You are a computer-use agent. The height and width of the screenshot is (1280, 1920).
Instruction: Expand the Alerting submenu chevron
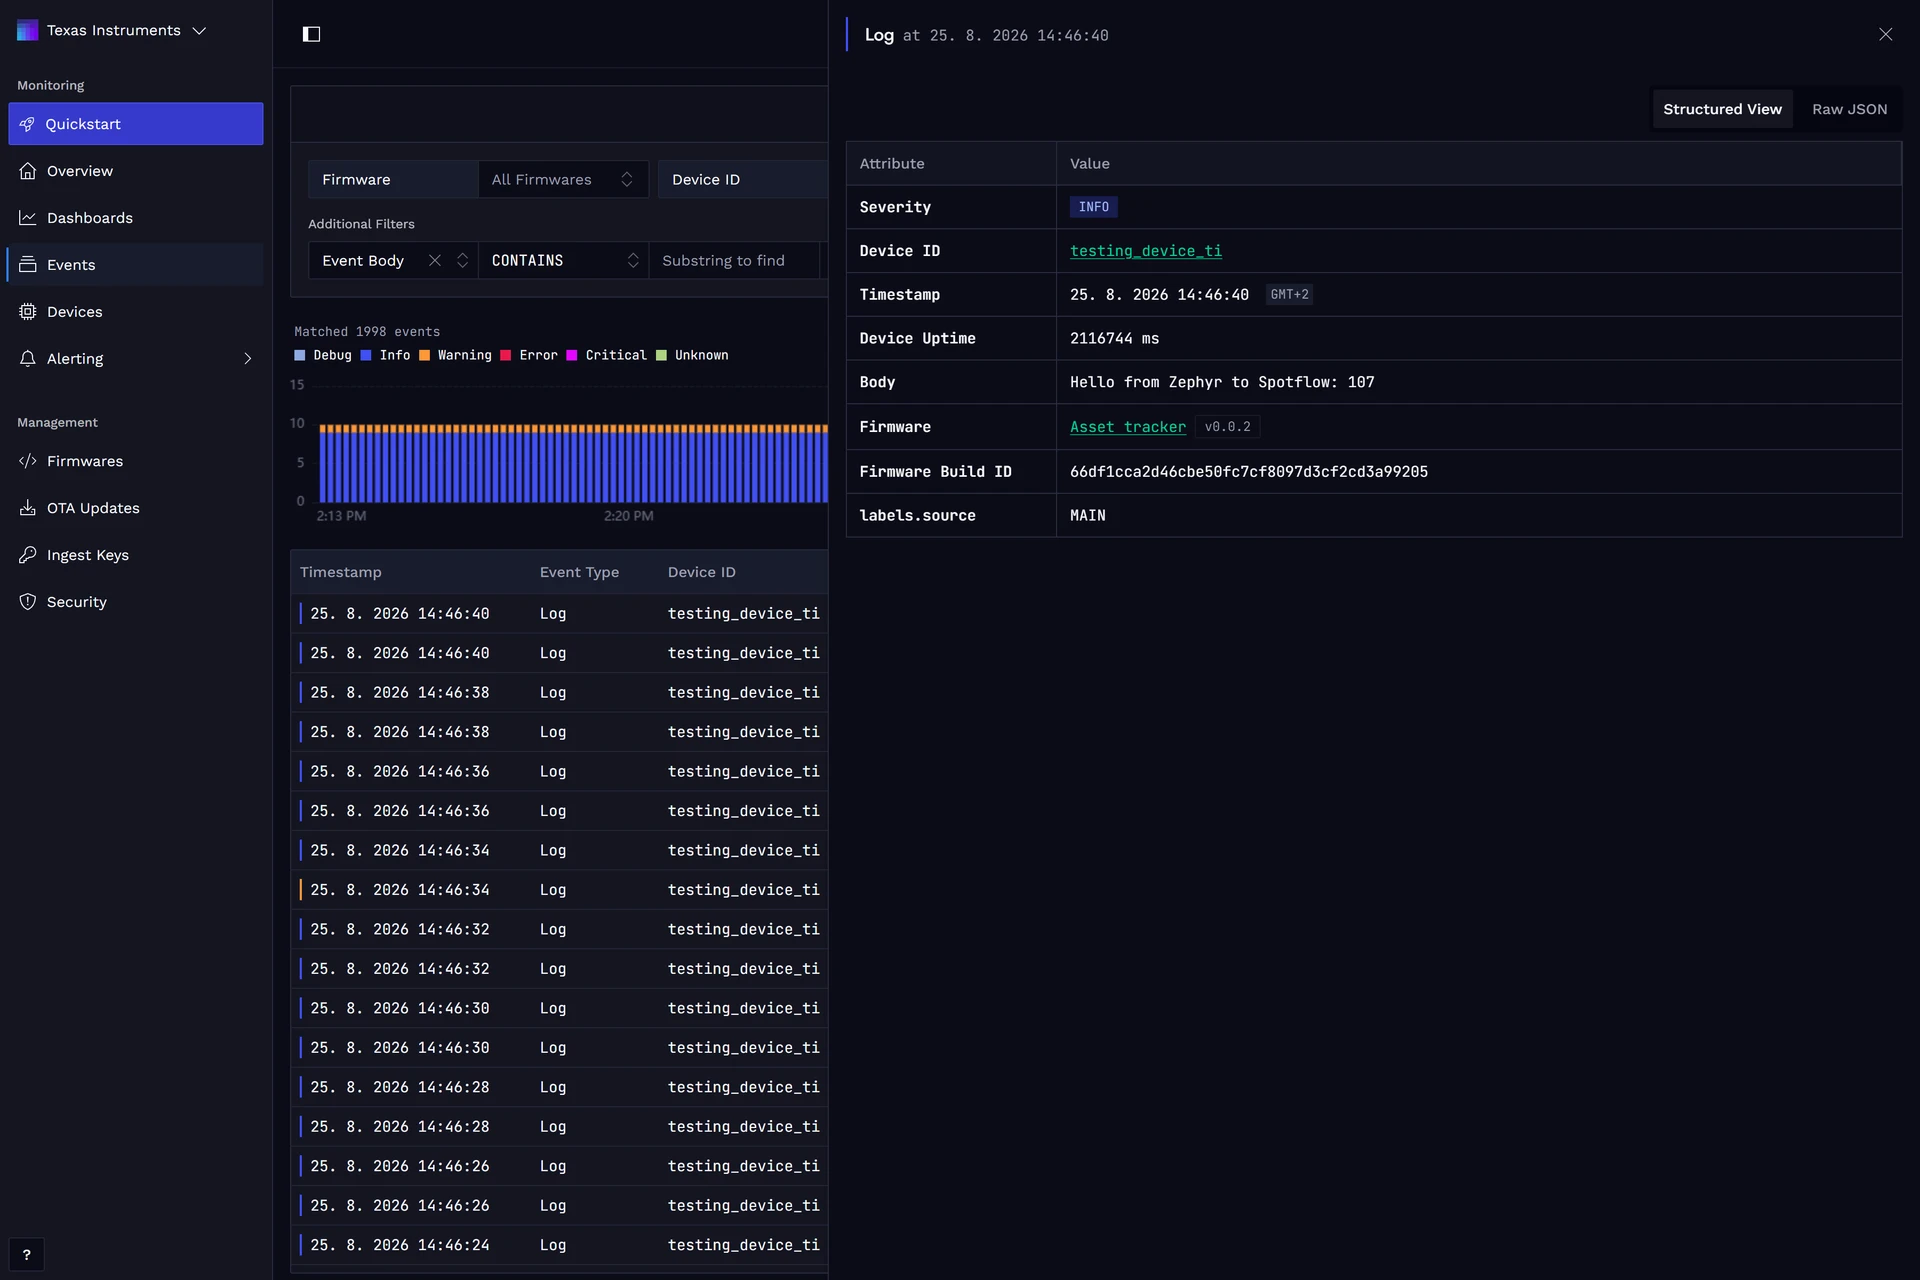pos(248,359)
